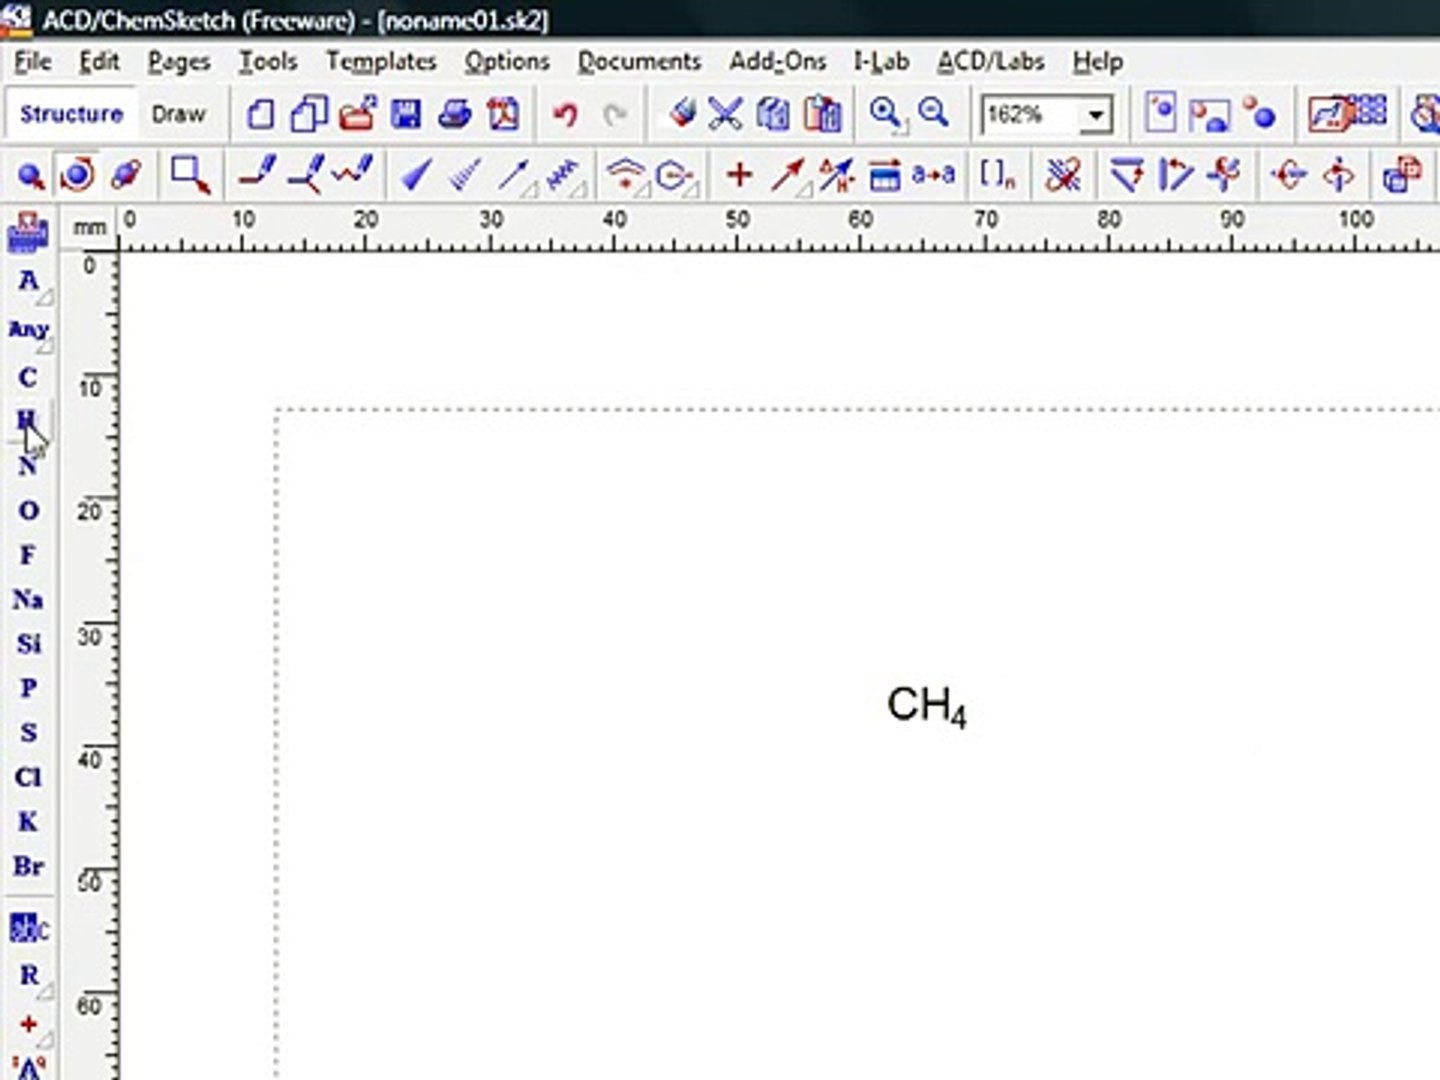Open a file with the folder icon

[x=358, y=114]
